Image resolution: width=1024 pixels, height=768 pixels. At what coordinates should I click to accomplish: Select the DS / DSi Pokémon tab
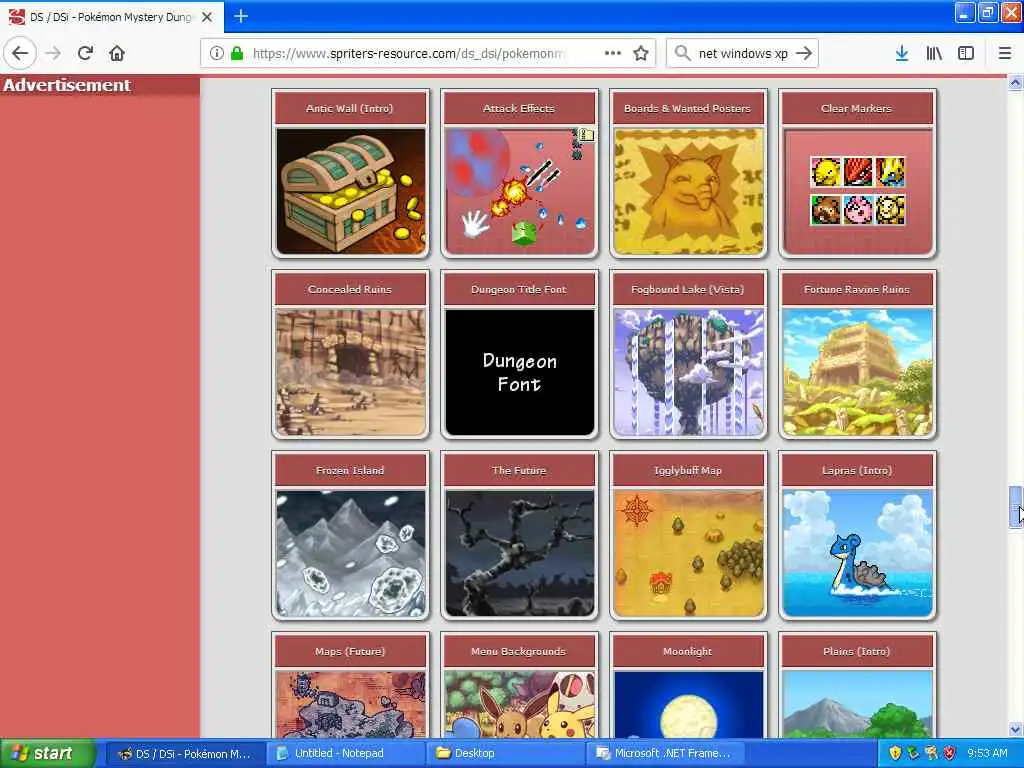112,17
